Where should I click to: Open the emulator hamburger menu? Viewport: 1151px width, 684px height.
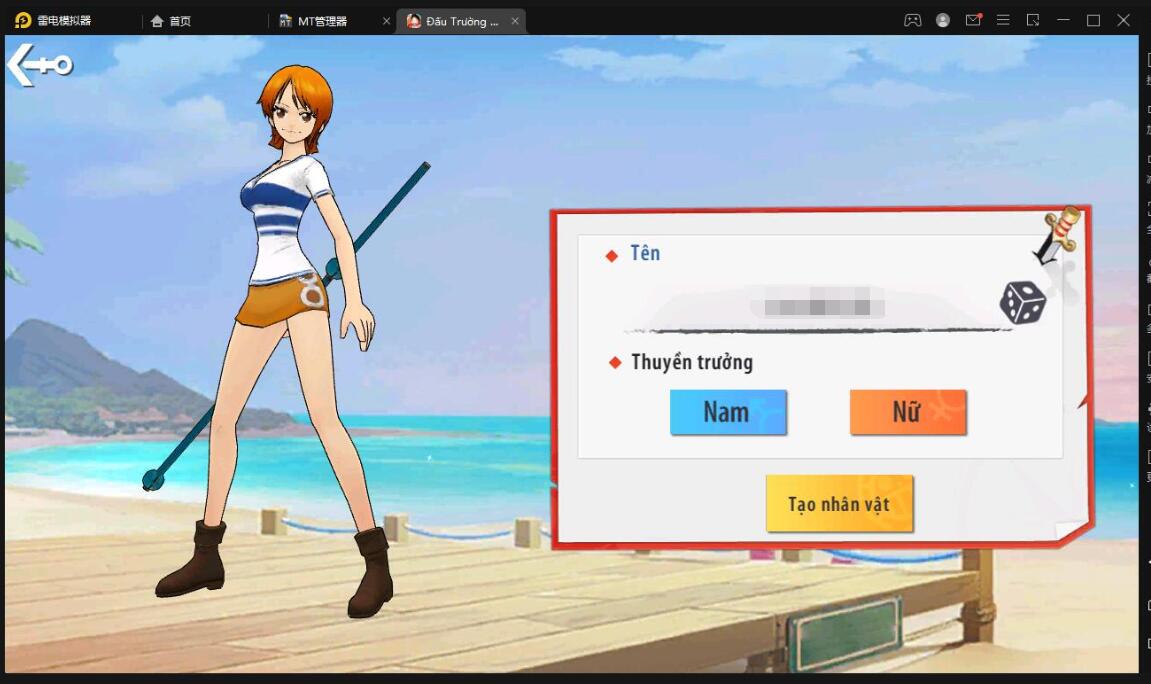point(1003,20)
